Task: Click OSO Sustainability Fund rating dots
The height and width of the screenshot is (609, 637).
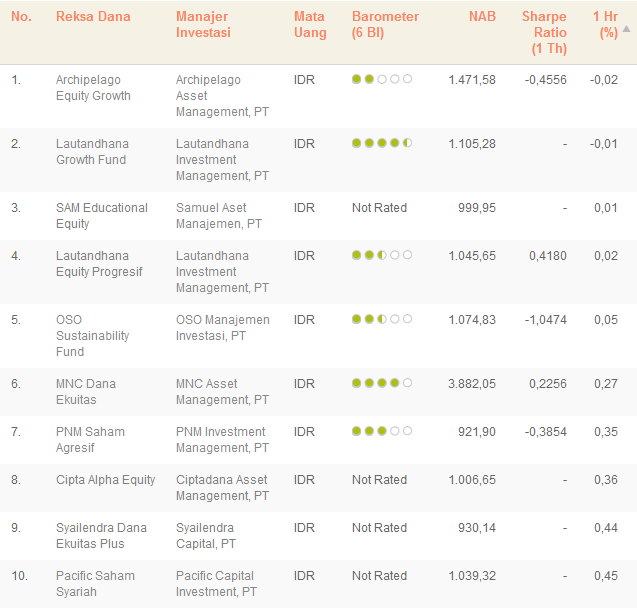Action: pyautogui.click(x=381, y=320)
